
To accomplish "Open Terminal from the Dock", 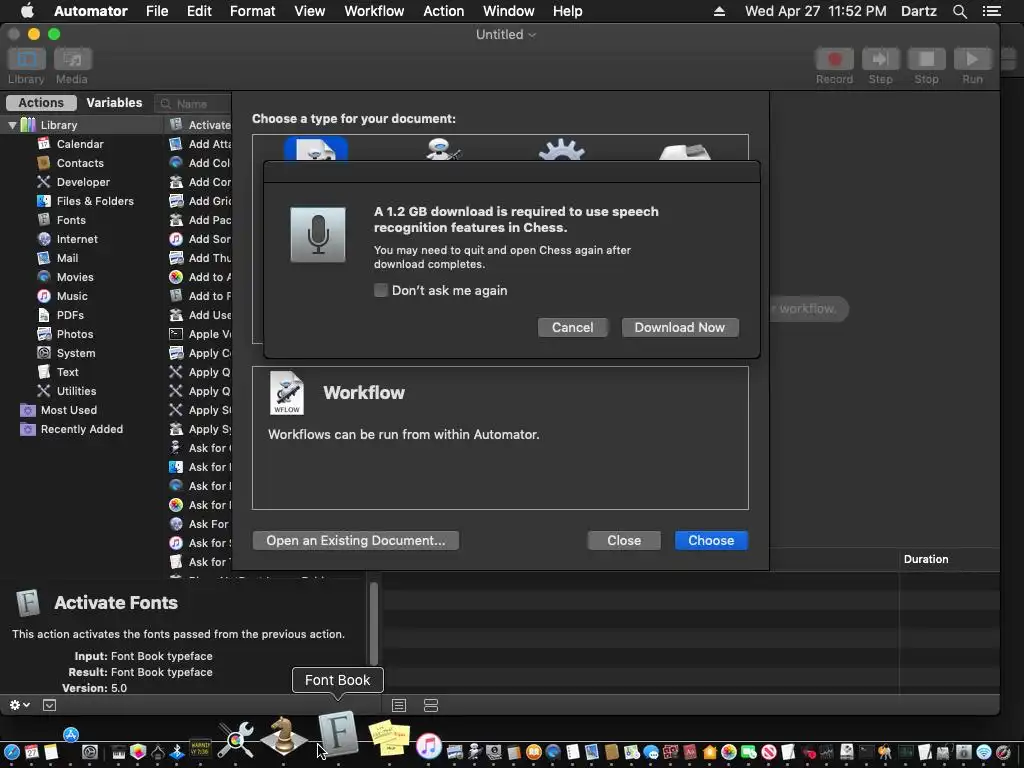I will [867, 752].
